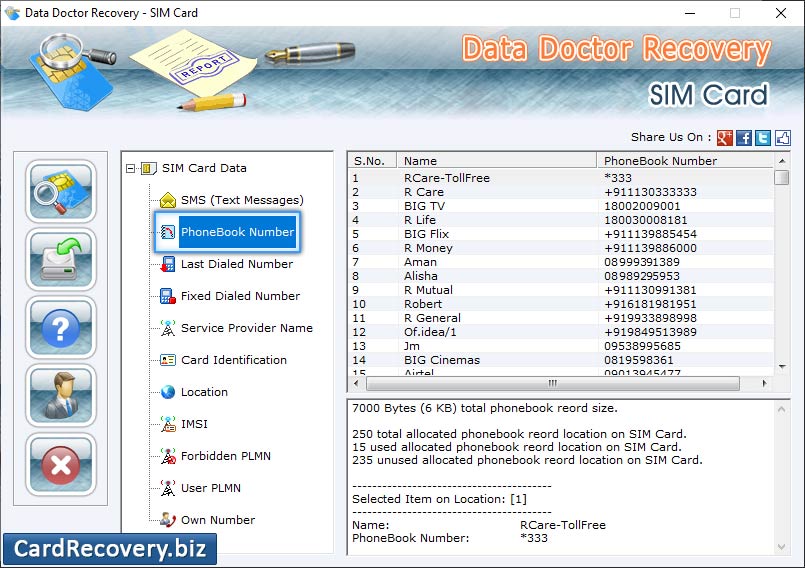Select Own Number tree item

pos(218,520)
